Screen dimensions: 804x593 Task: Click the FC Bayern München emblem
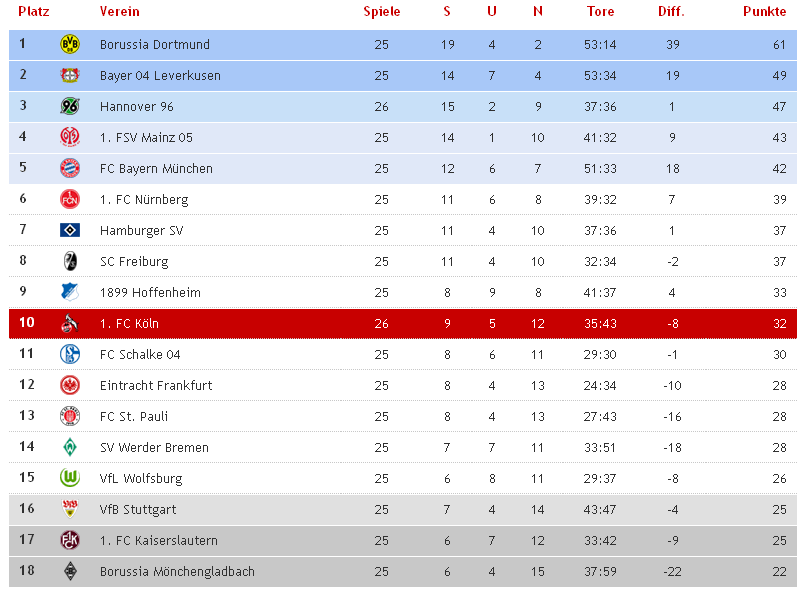click(x=70, y=168)
